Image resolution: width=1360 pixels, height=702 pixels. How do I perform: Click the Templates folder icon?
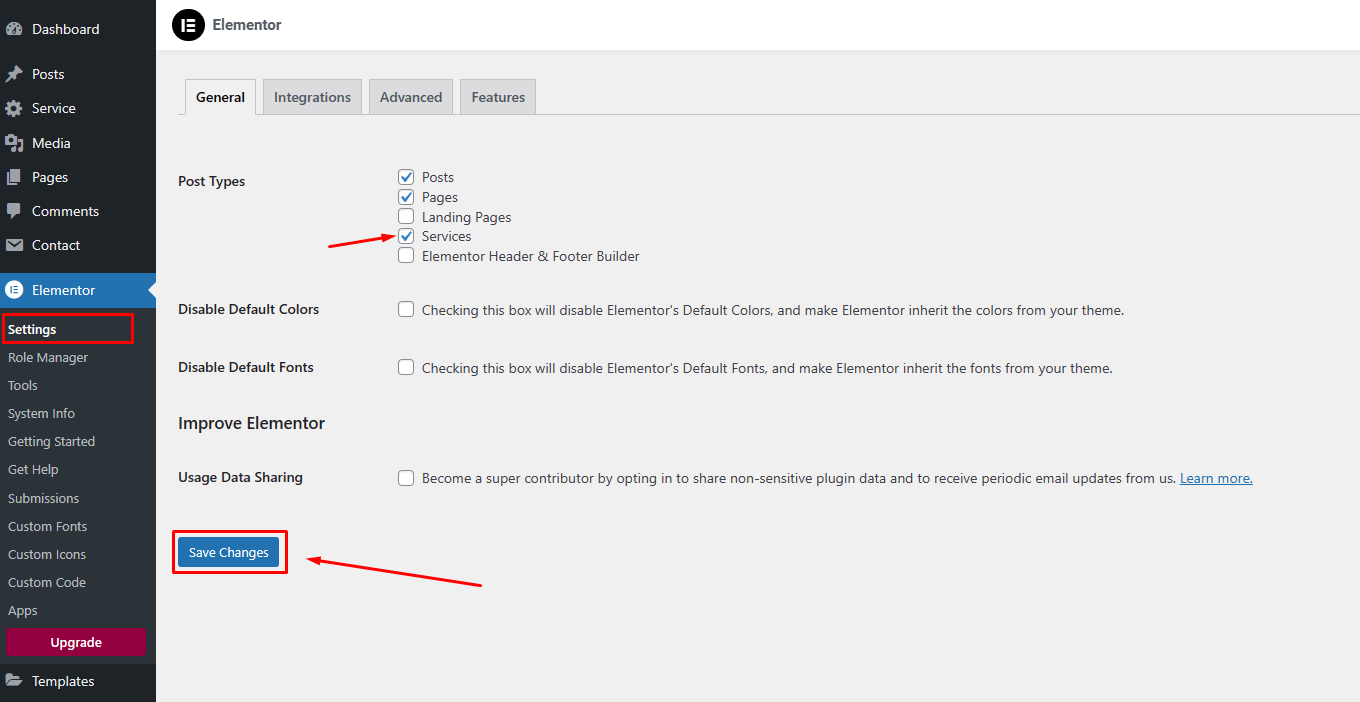pyautogui.click(x=14, y=681)
